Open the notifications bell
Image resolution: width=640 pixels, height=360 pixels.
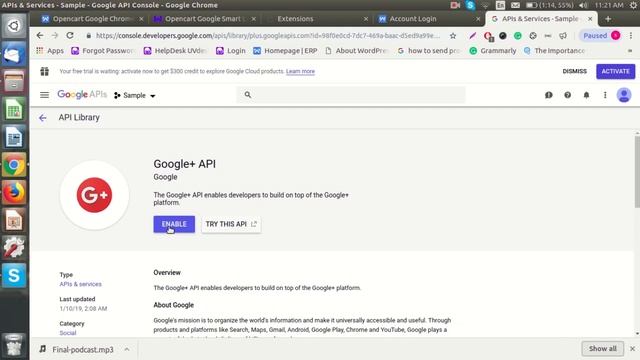coord(586,95)
